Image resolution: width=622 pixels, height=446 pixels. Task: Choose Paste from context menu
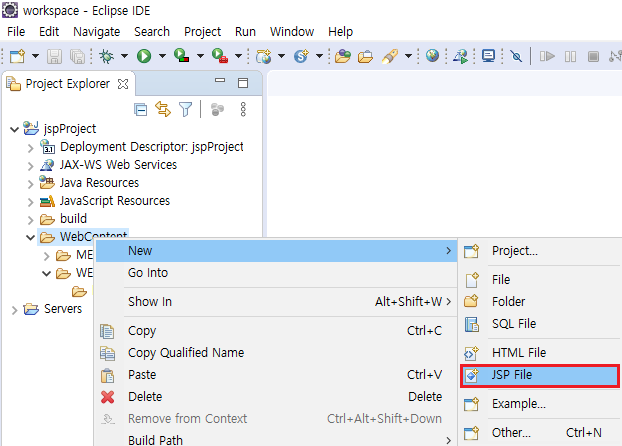pyautogui.click(x=276, y=375)
